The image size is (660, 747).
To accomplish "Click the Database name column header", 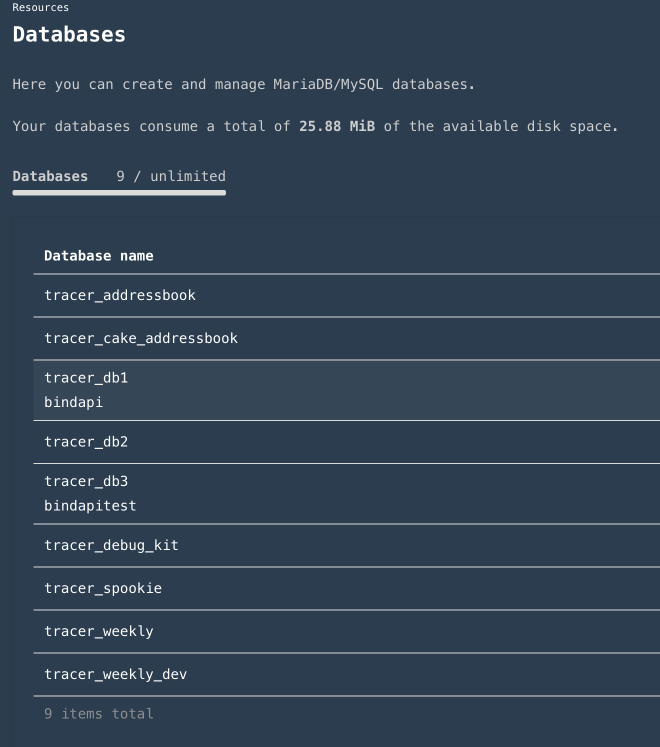I will click(x=99, y=256).
